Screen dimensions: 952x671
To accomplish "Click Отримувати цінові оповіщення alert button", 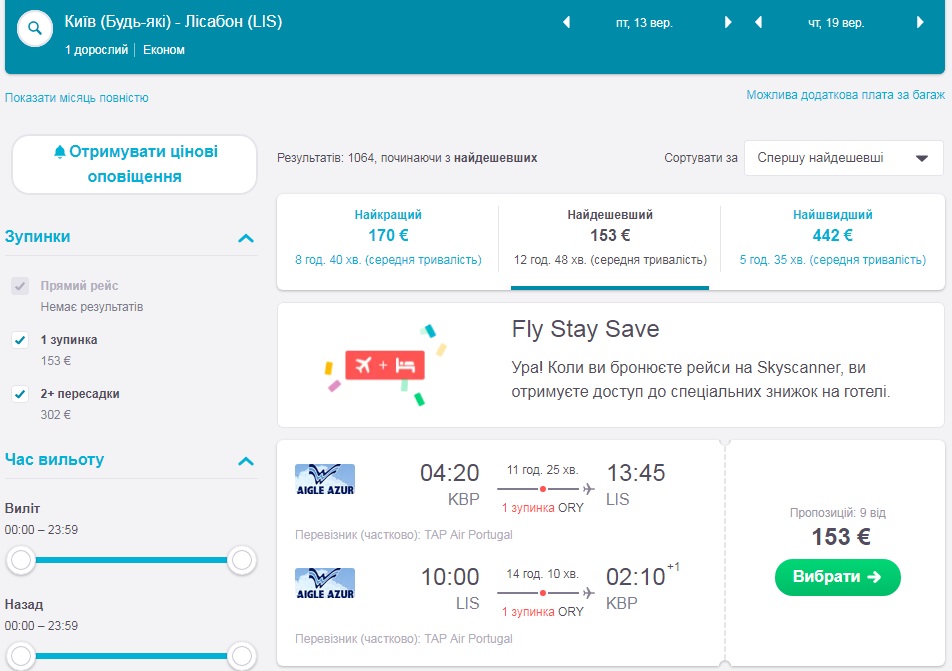I will tap(135, 164).
